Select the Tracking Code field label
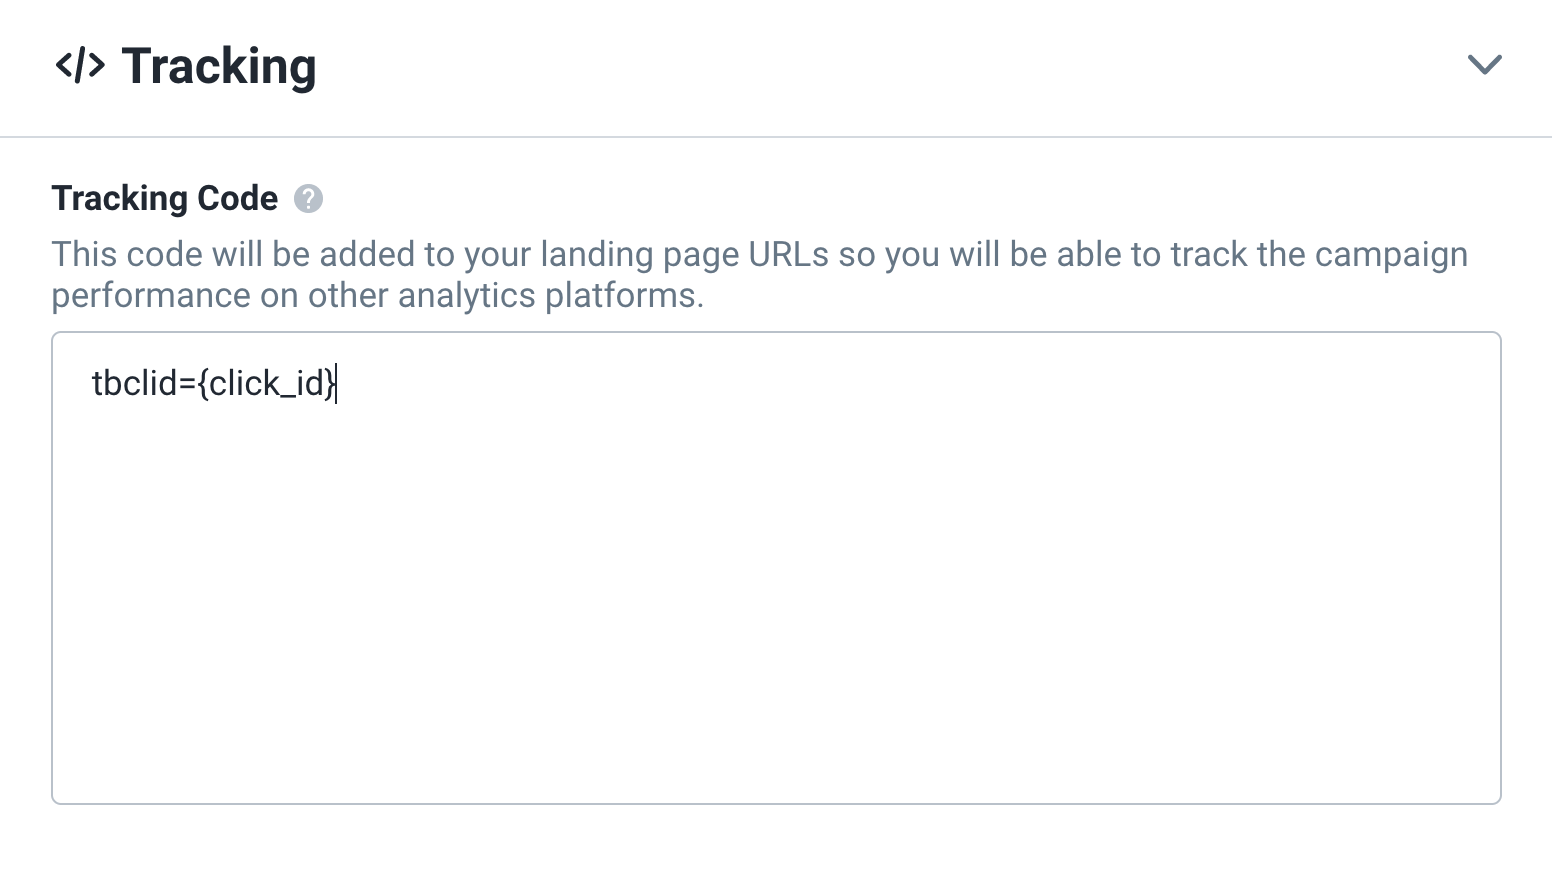 point(165,198)
